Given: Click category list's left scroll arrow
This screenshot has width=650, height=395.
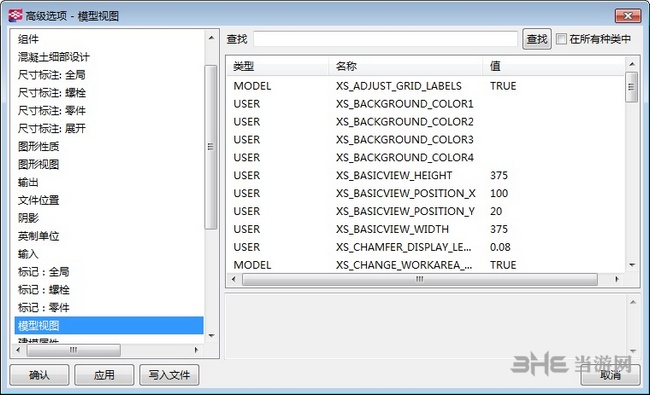Looking at the screenshot, I should point(18,350).
